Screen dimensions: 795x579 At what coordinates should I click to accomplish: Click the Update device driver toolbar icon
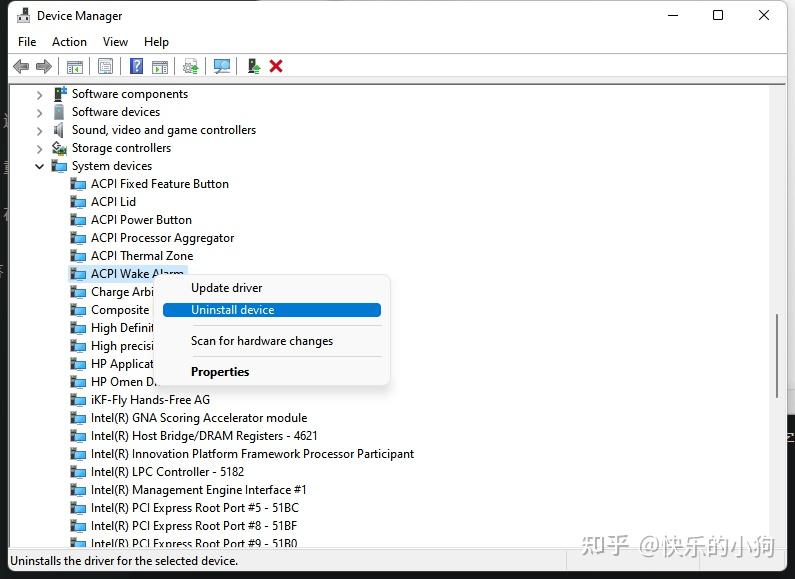(191, 66)
